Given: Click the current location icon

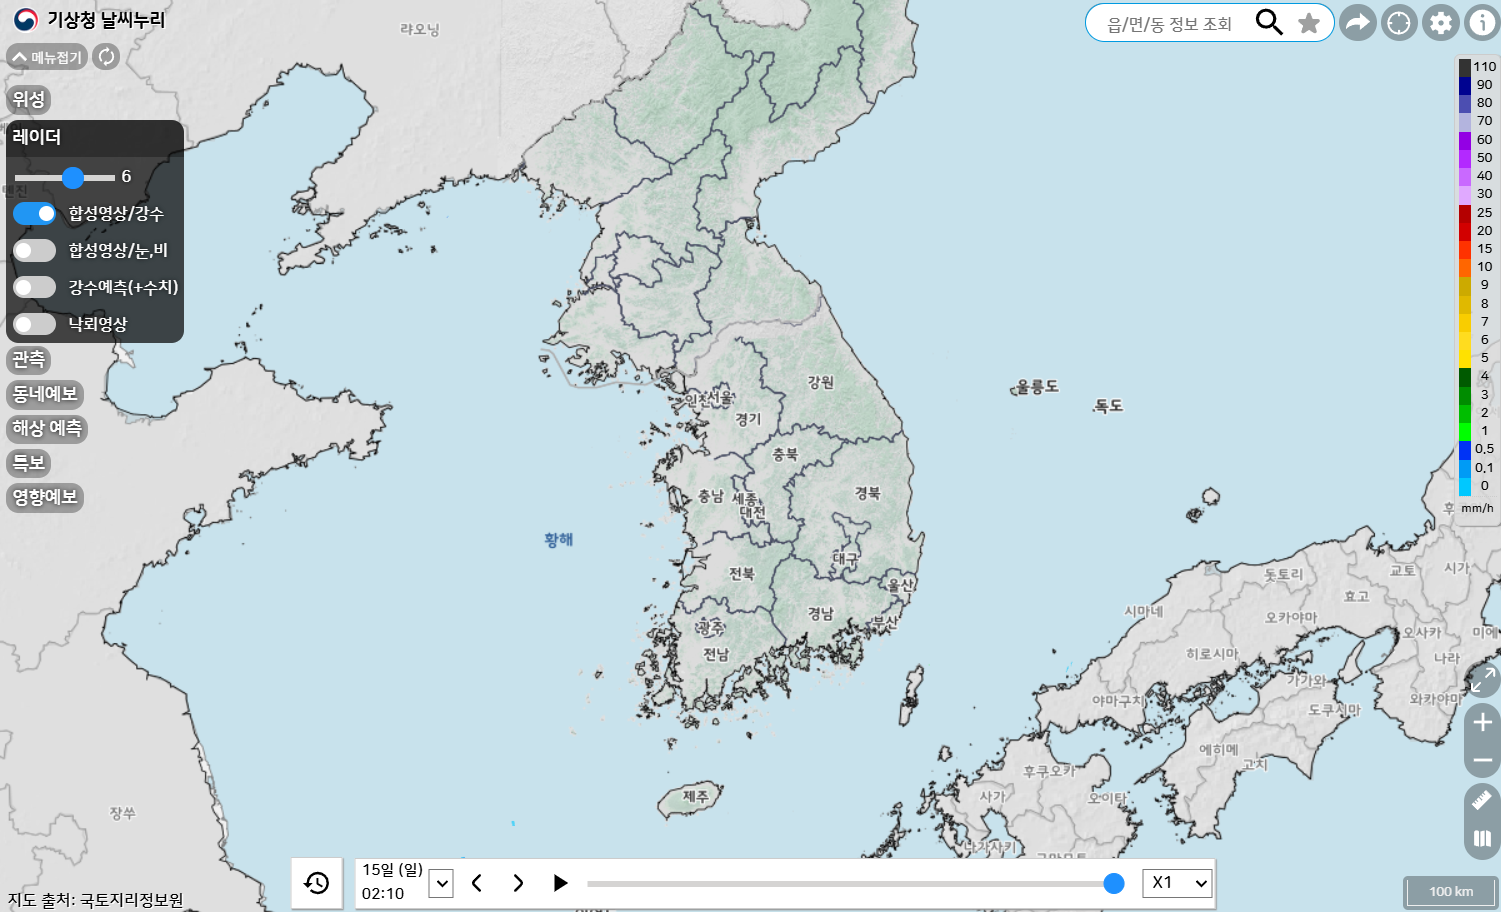Looking at the screenshot, I should point(1398,22).
